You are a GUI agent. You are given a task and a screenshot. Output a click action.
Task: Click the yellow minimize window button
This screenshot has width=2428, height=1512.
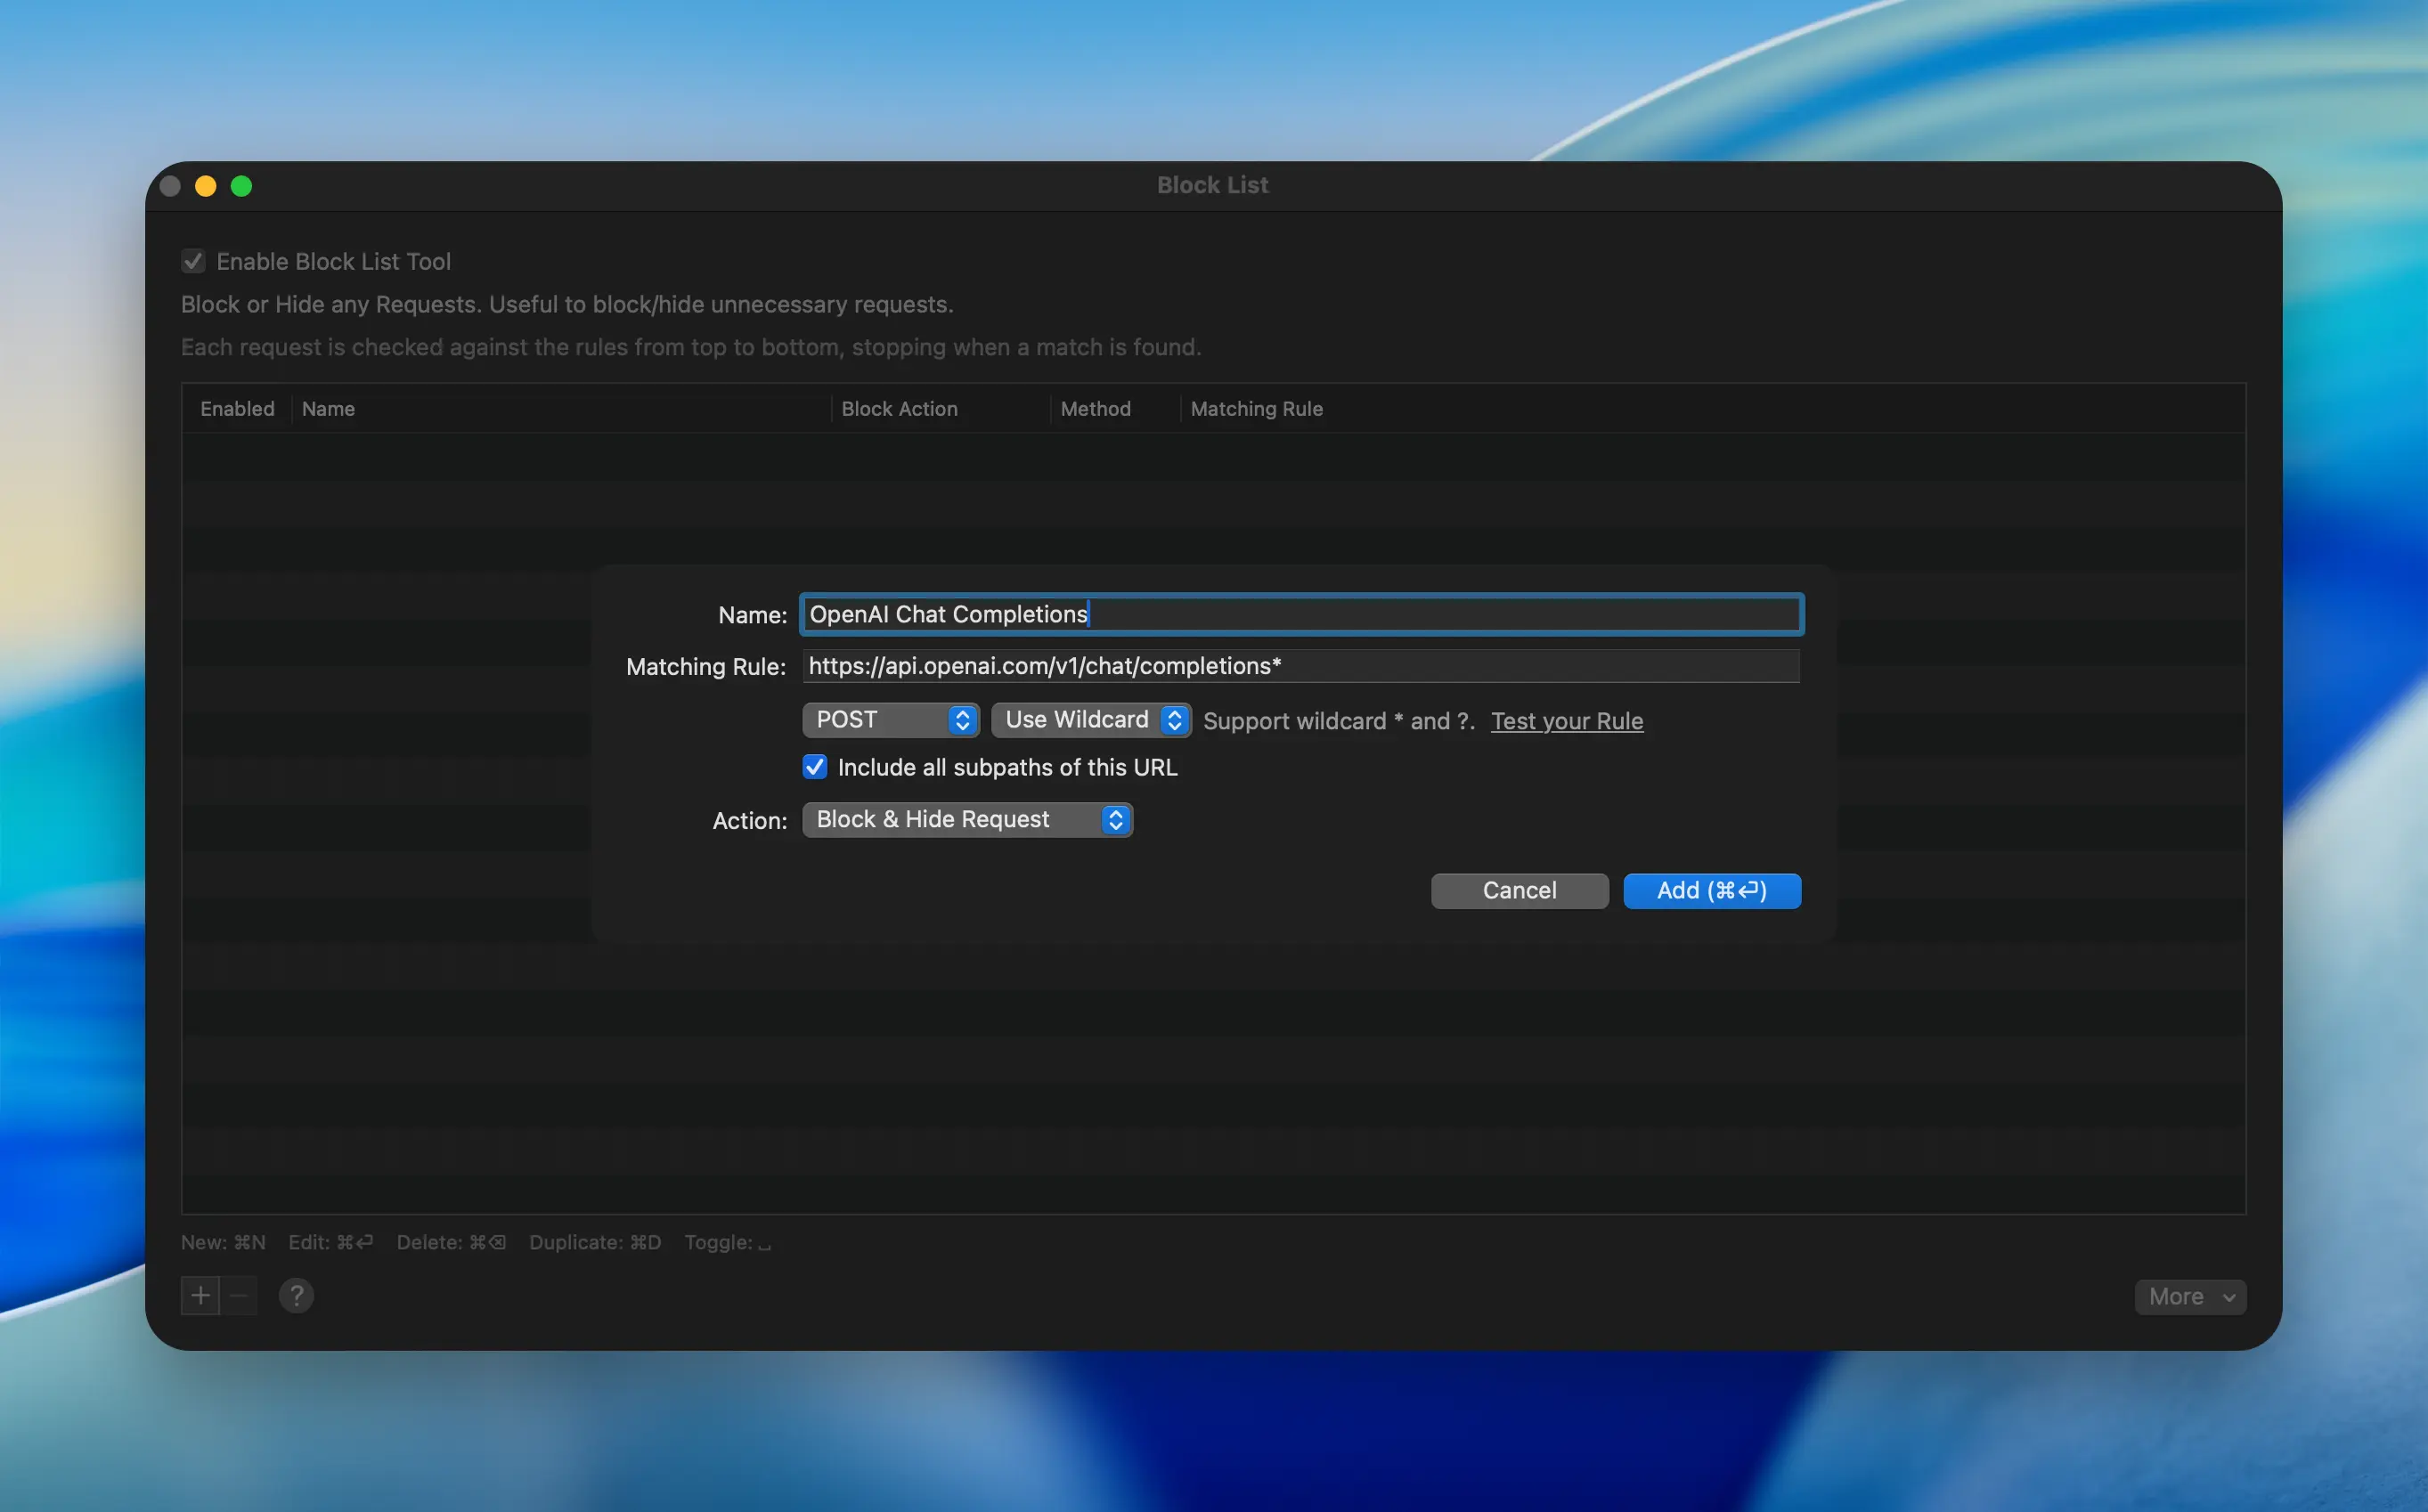[206, 186]
